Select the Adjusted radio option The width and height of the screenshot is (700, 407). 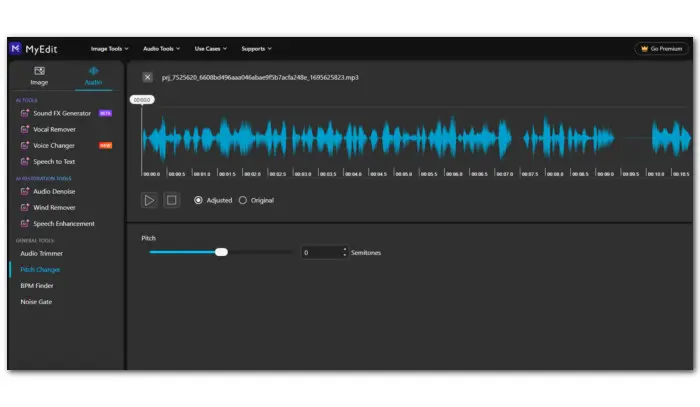[x=198, y=200]
